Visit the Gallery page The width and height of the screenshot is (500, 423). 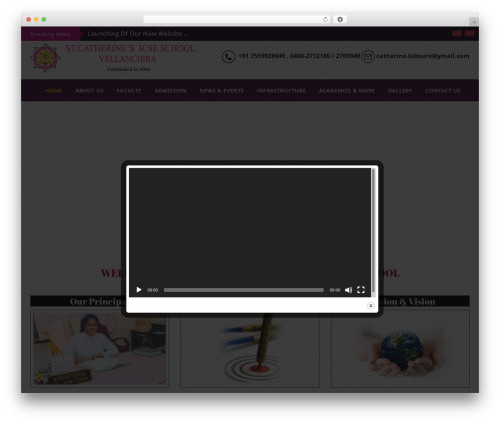(400, 91)
